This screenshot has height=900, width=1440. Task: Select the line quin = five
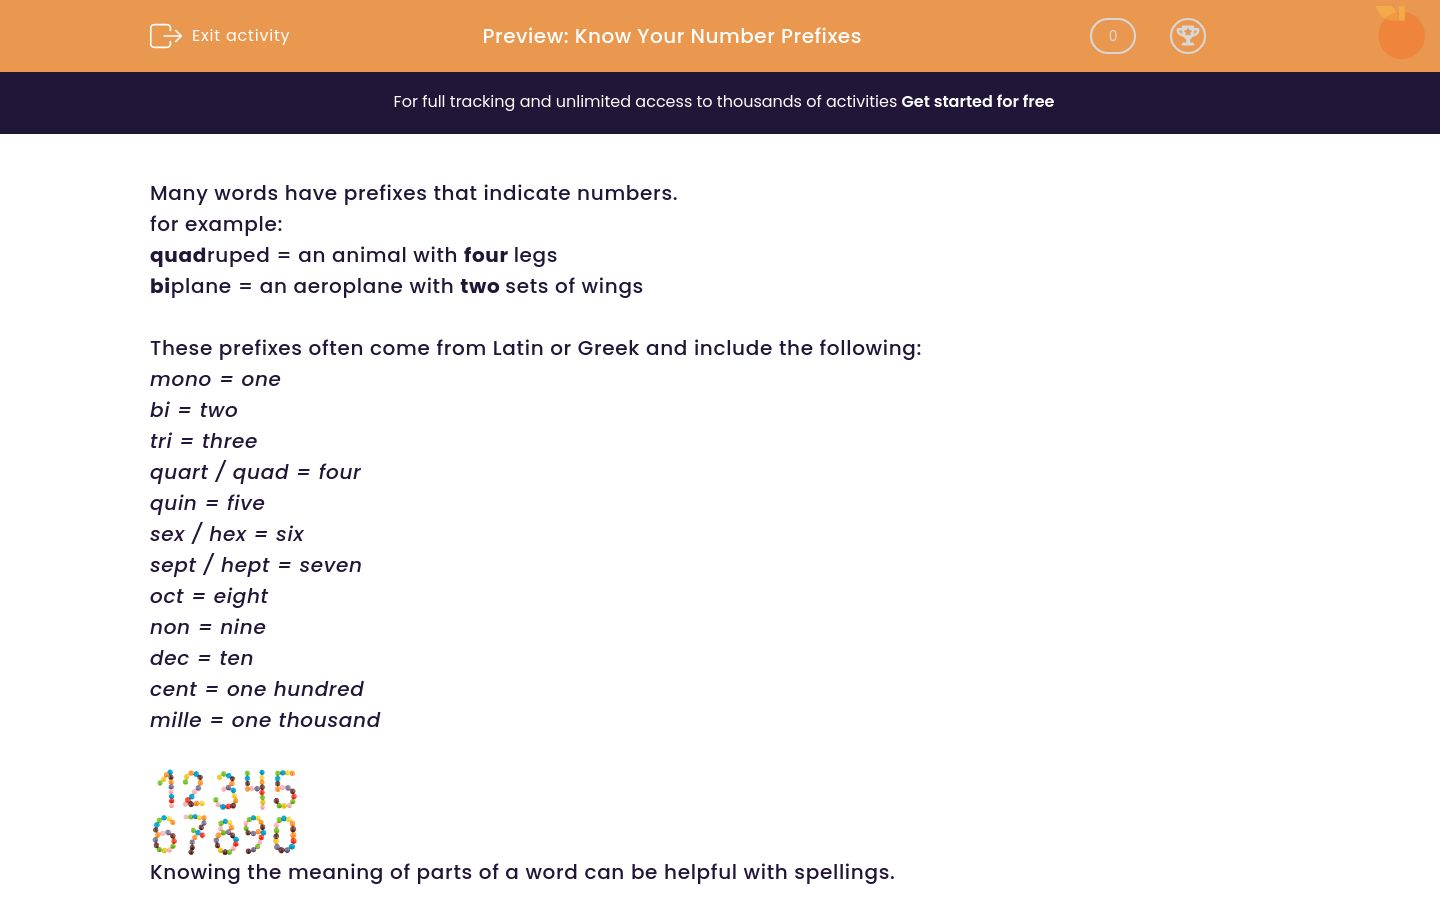(207, 503)
